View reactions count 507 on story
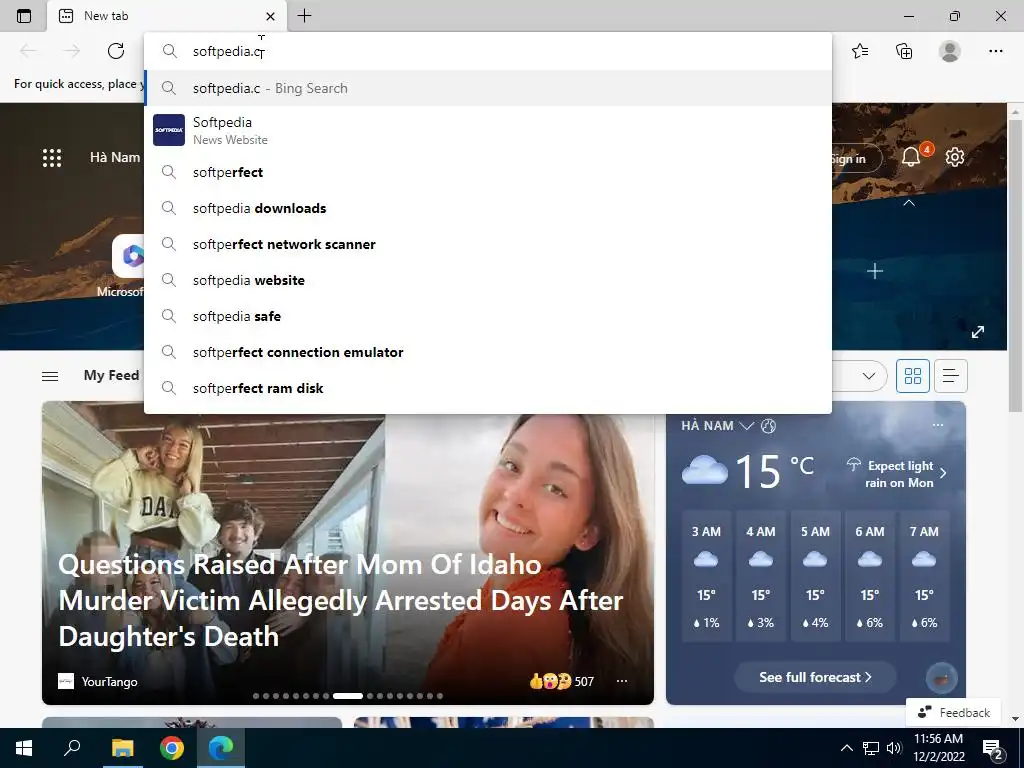Viewport: 1024px width, 768px height. point(562,681)
